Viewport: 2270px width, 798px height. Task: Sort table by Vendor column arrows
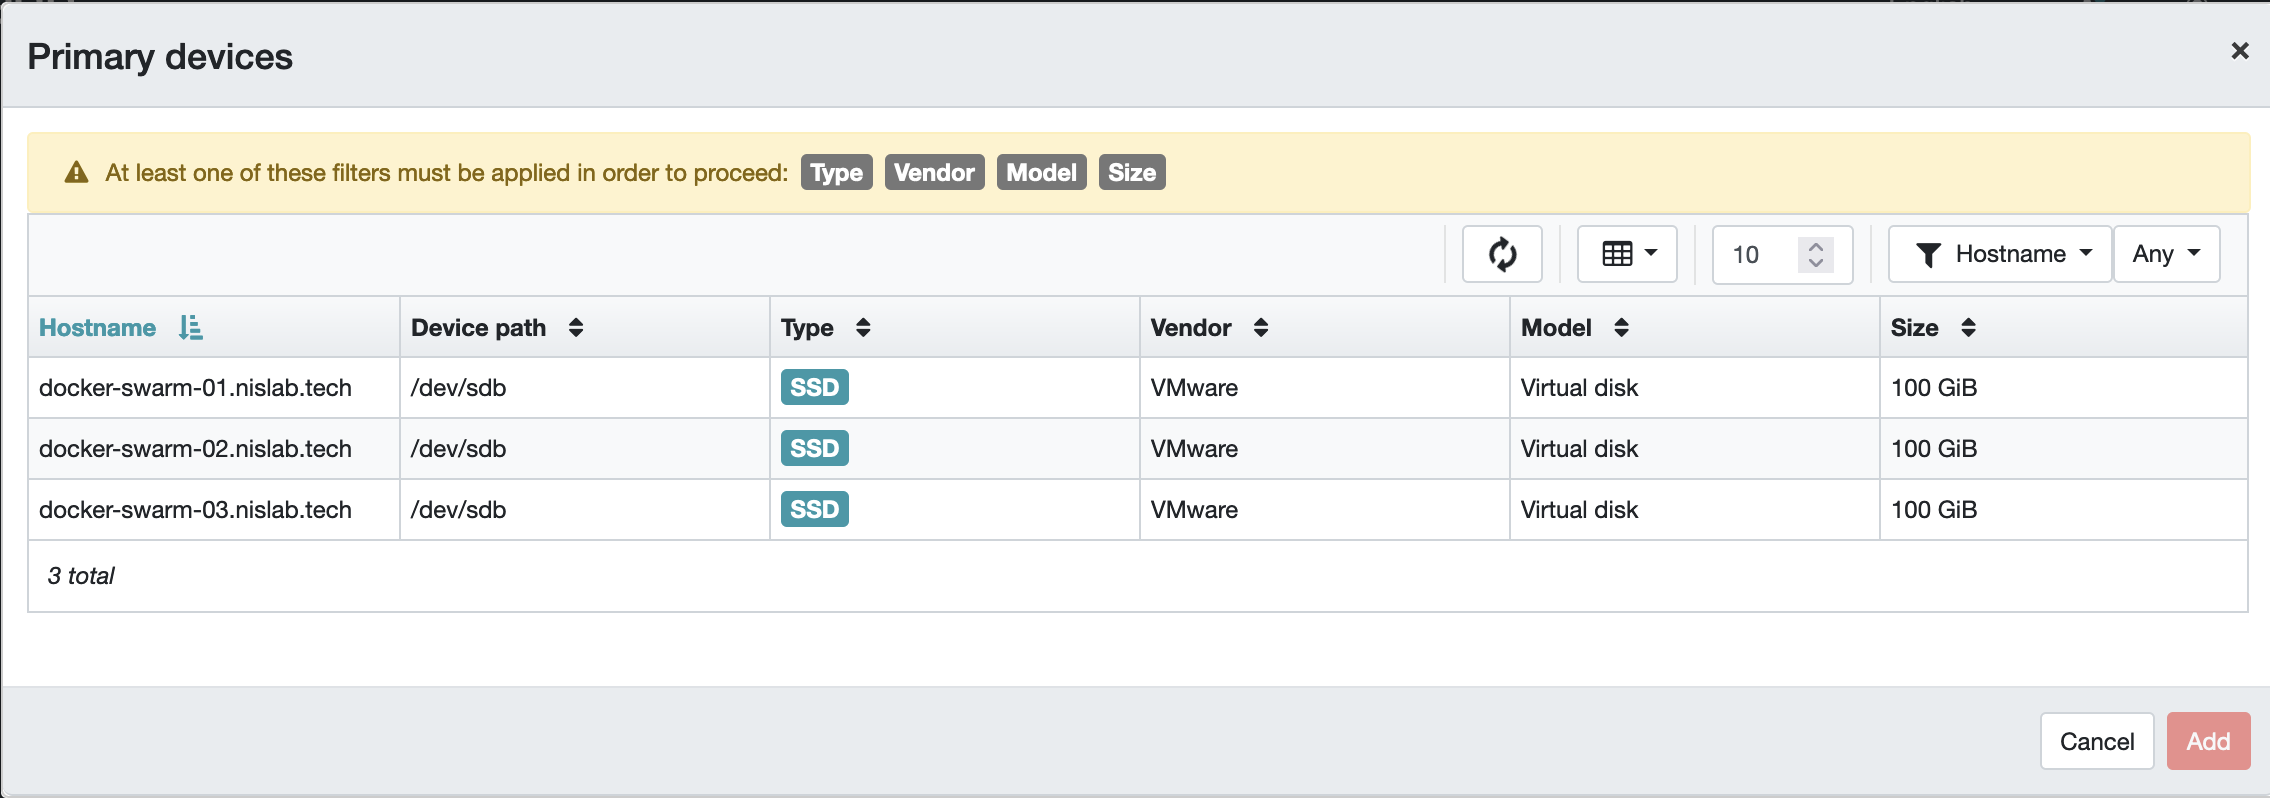[1261, 328]
